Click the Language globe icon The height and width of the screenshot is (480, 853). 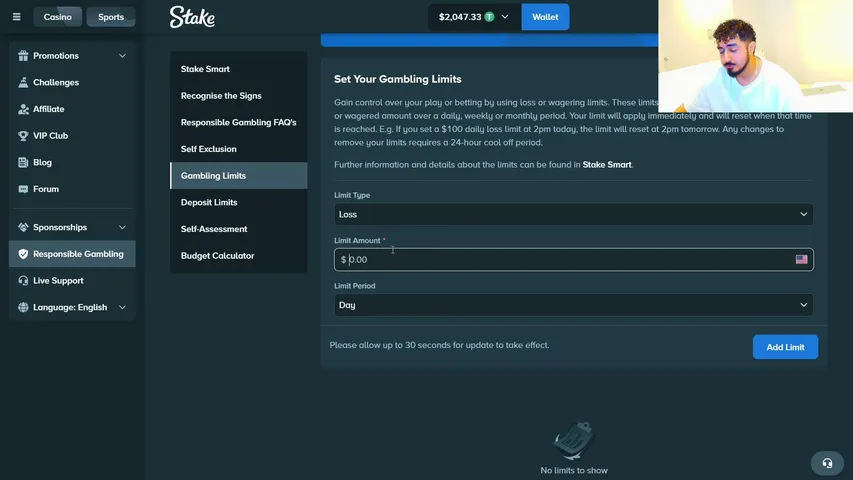[23, 307]
